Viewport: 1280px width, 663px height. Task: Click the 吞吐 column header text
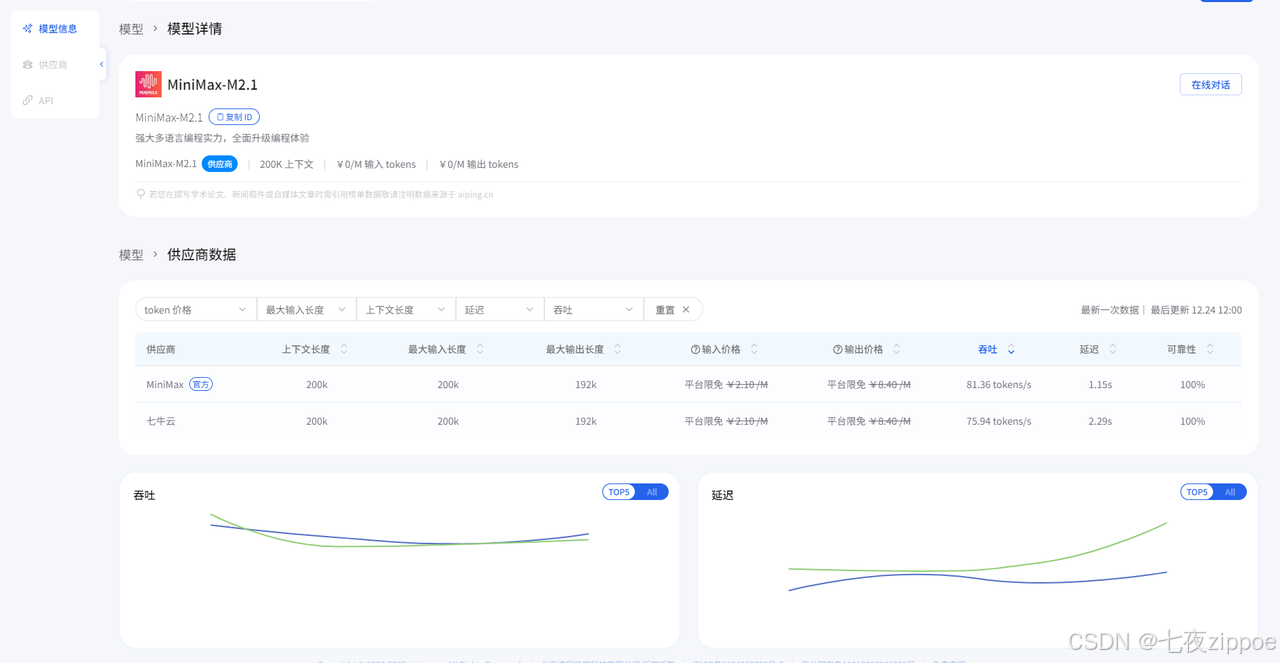point(987,350)
